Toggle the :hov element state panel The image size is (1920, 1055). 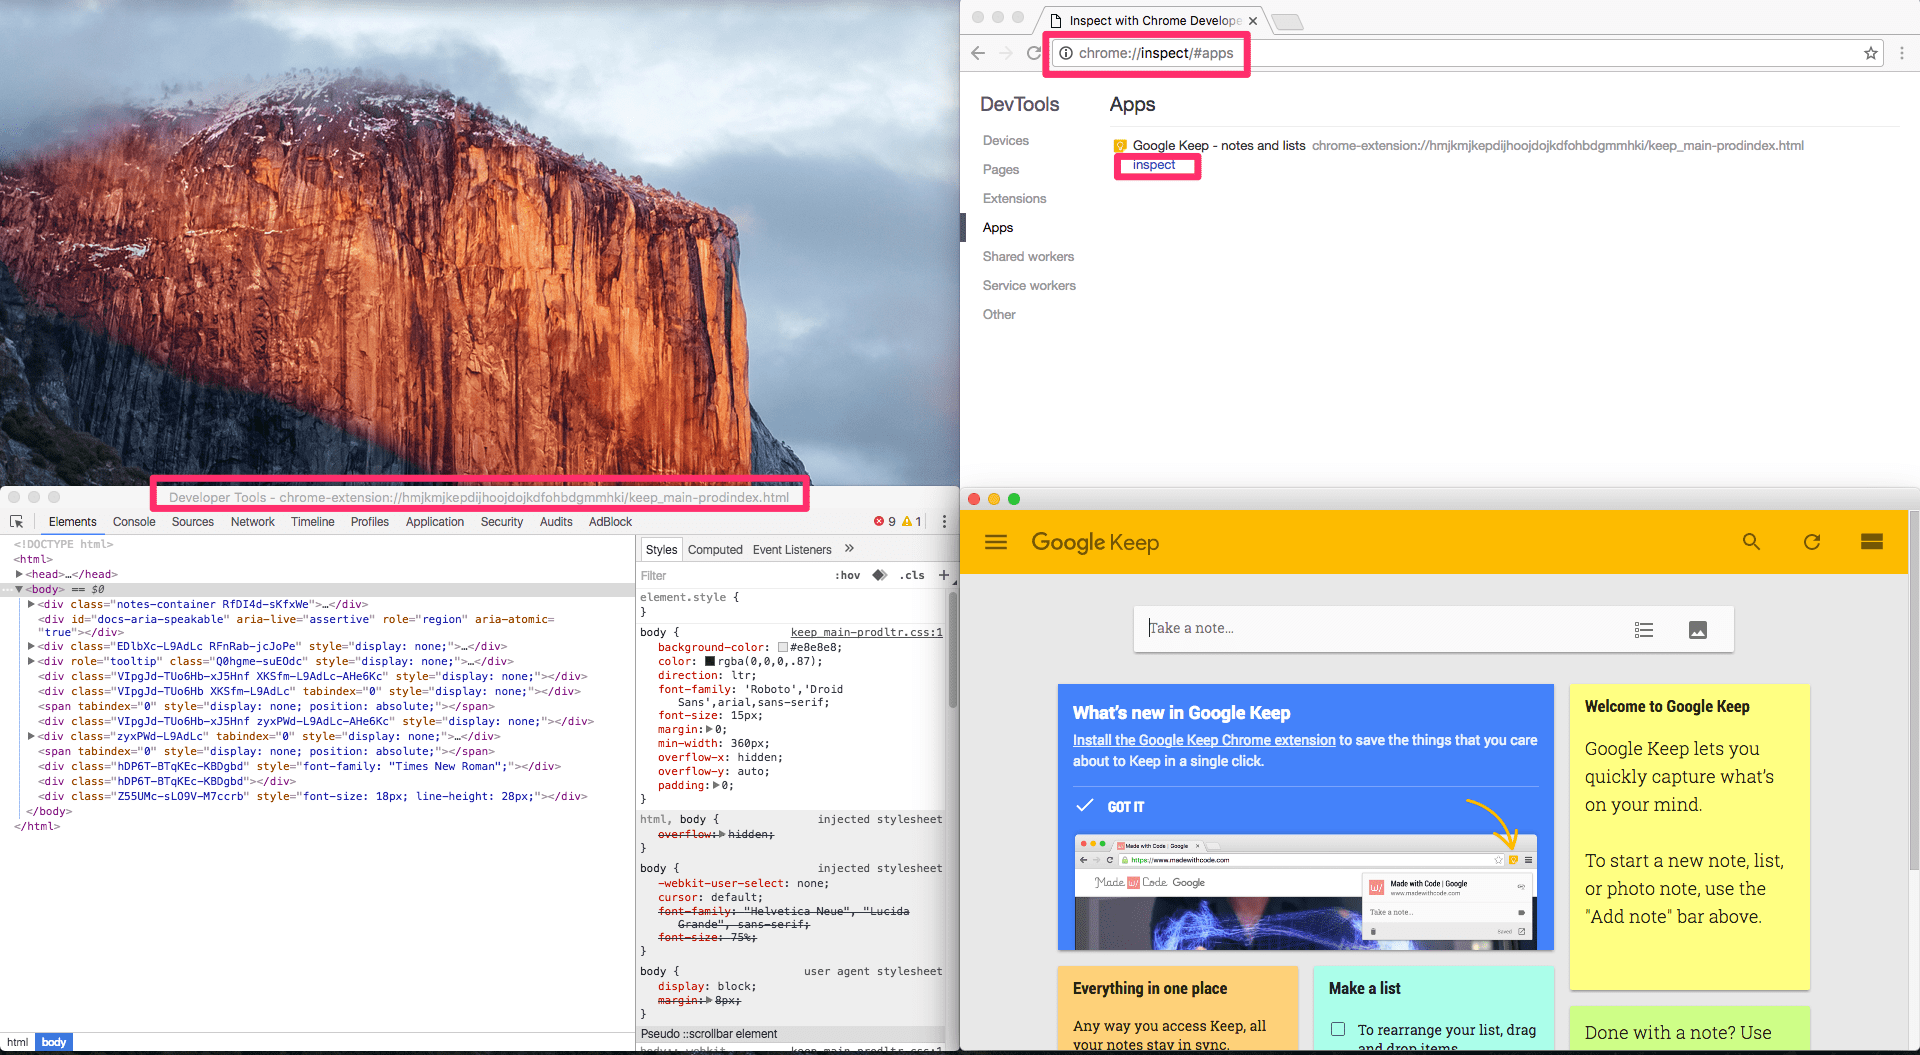pos(848,575)
